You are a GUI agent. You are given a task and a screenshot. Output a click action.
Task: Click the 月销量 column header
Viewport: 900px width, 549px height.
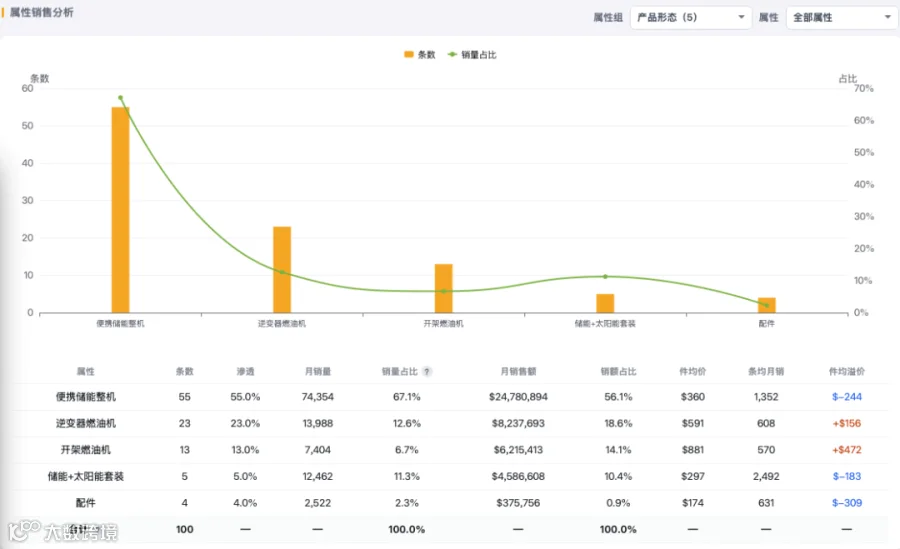click(x=317, y=372)
